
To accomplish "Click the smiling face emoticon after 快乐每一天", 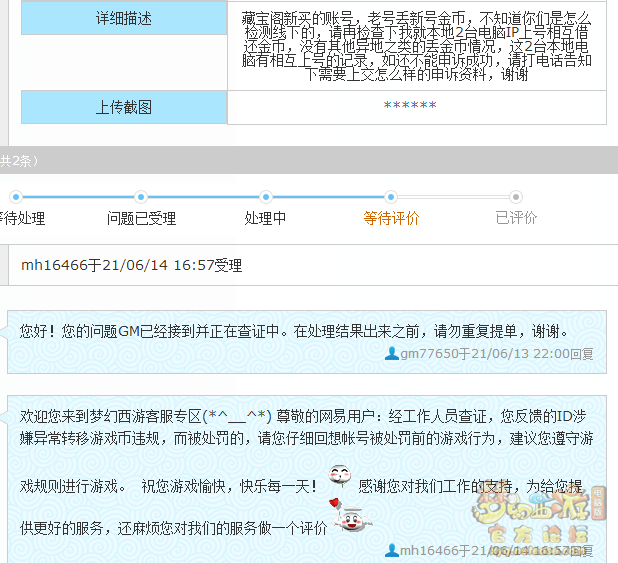I will click(340, 475).
